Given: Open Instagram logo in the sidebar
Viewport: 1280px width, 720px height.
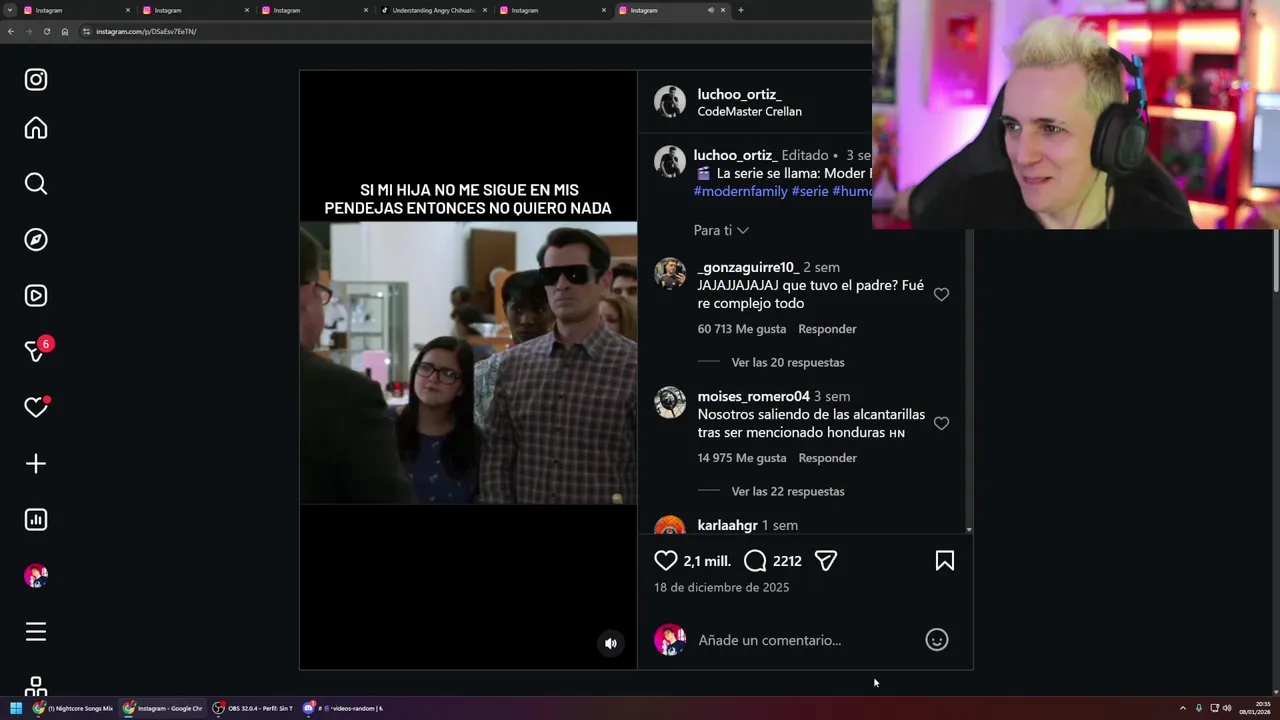Looking at the screenshot, I should point(36,80).
